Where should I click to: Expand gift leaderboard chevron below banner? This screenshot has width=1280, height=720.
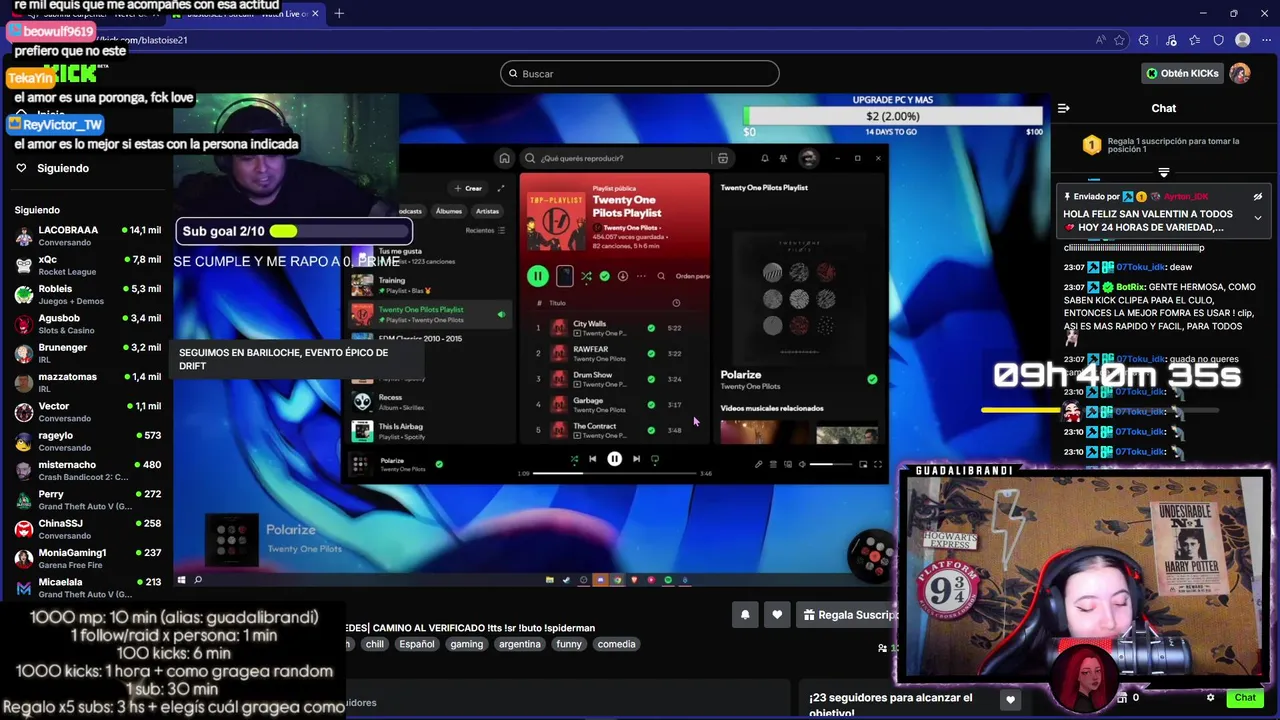[x=1163, y=173]
